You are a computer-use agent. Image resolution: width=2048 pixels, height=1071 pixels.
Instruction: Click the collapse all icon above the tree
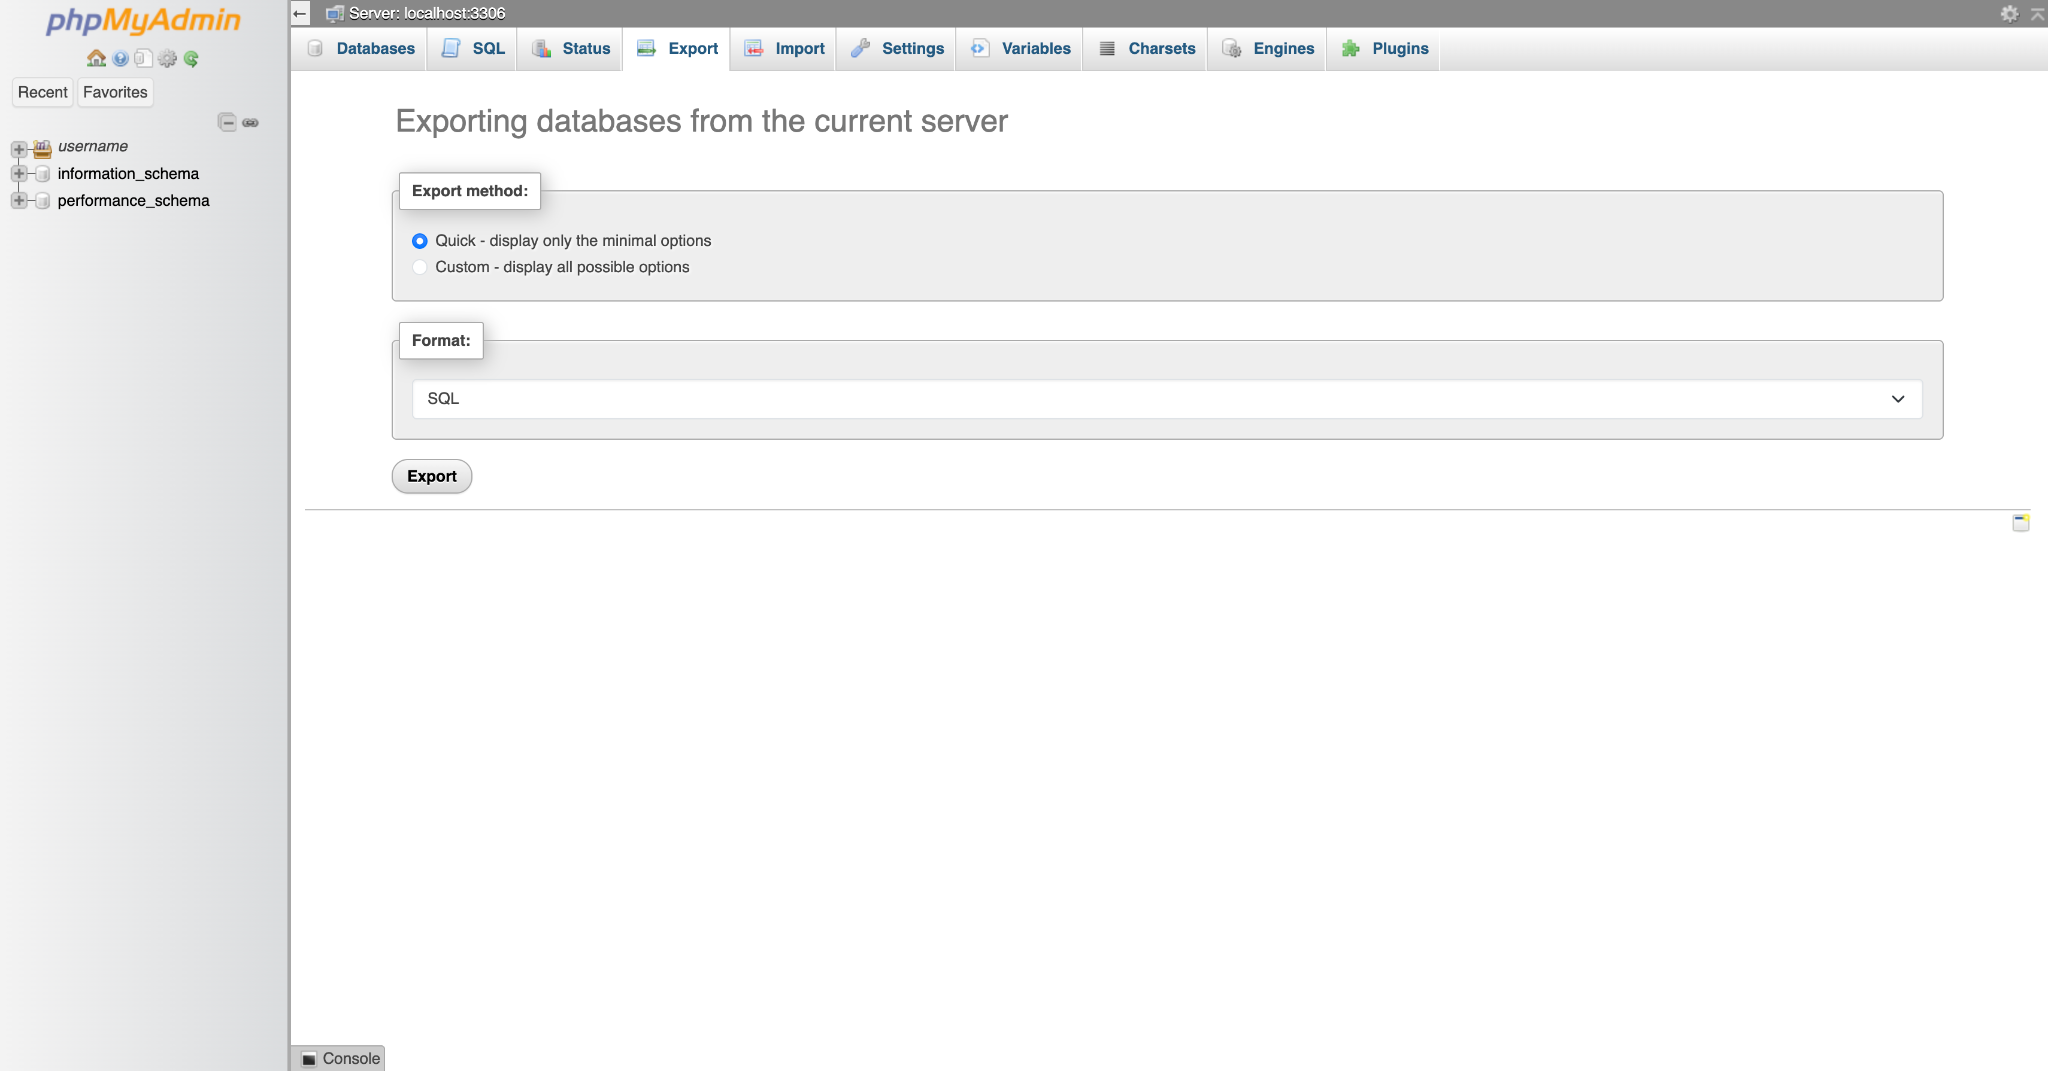pos(227,122)
